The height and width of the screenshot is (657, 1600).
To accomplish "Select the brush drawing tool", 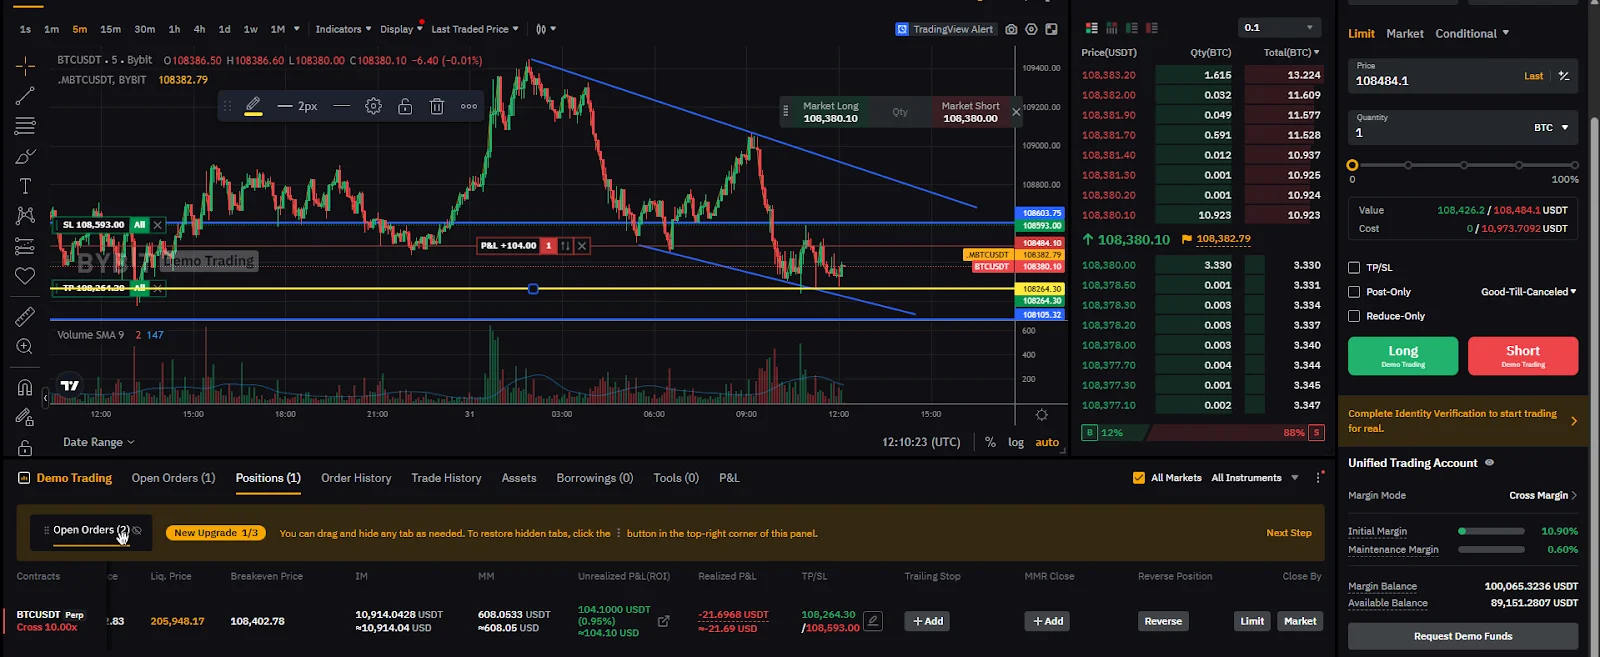I will pyautogui.click(x=25, y=157).
